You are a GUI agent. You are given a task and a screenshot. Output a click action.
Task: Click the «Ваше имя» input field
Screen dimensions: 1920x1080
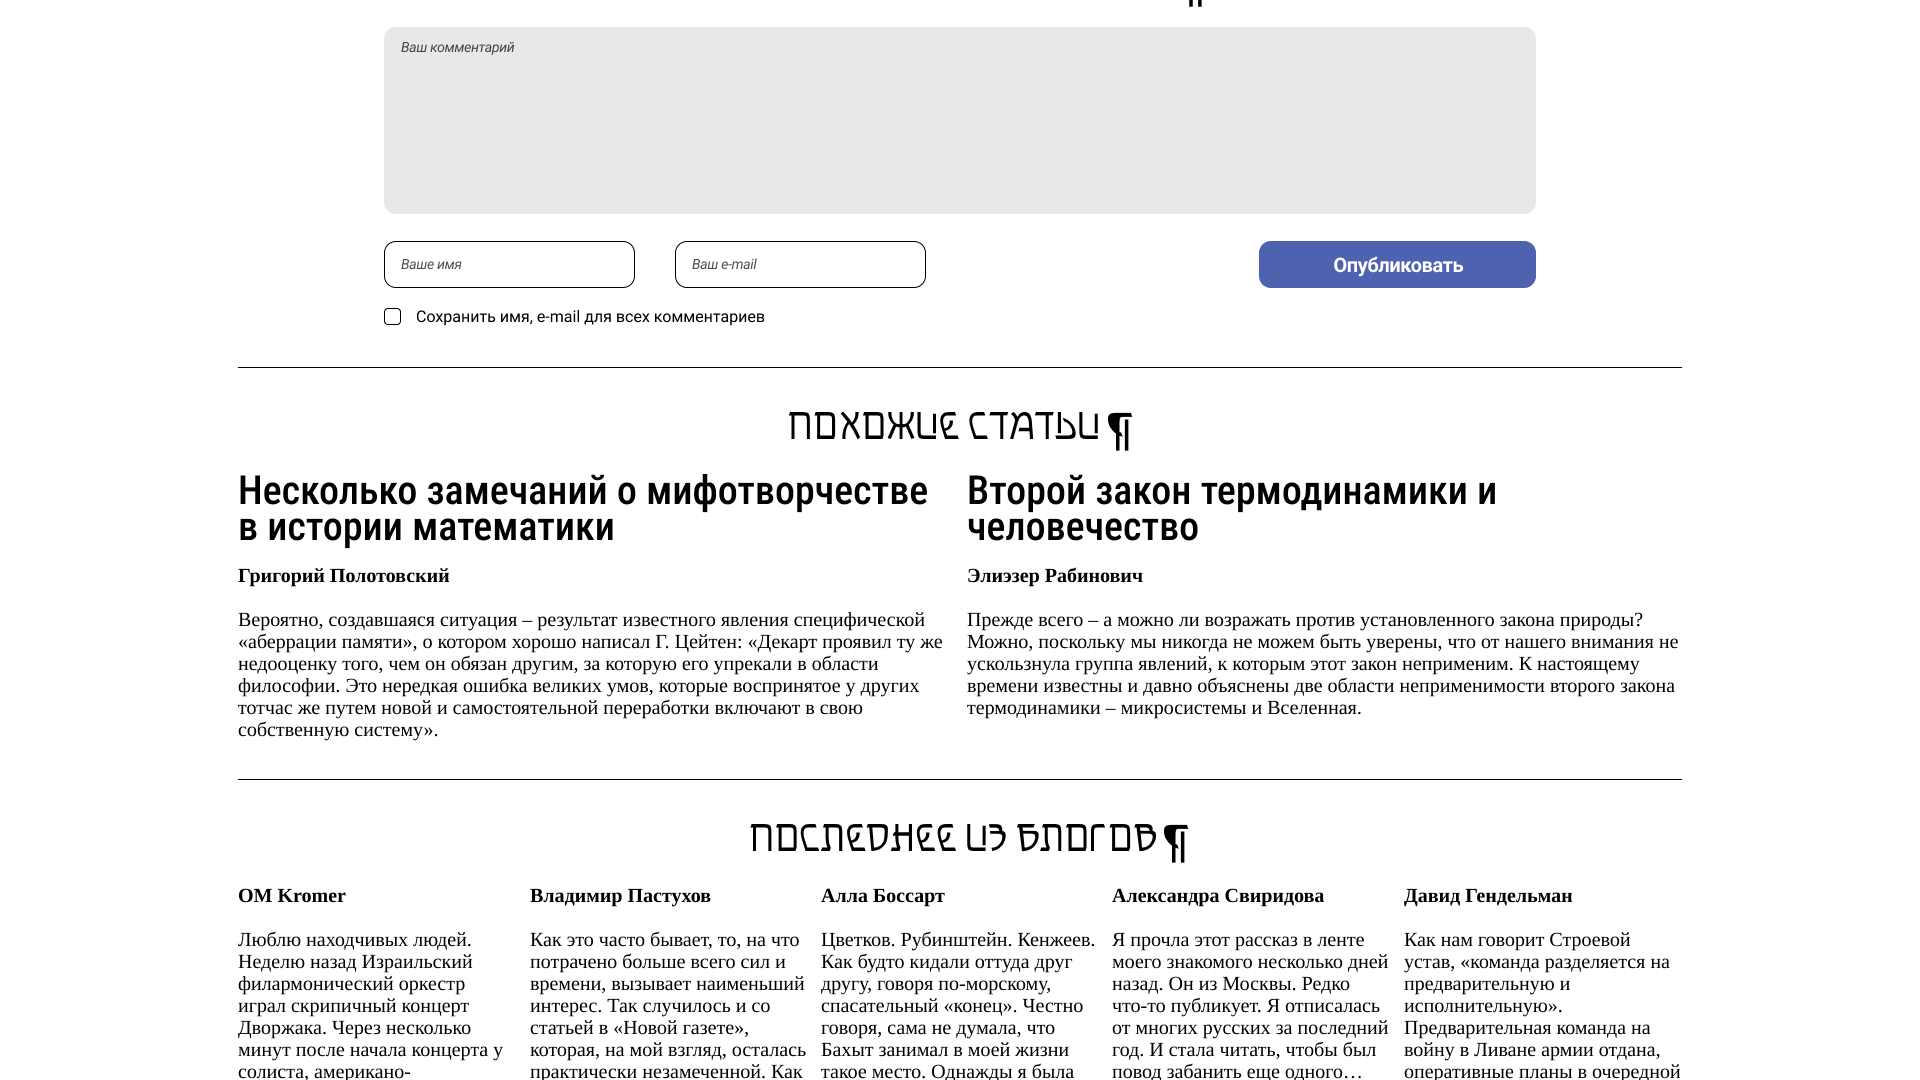(508, 264)
